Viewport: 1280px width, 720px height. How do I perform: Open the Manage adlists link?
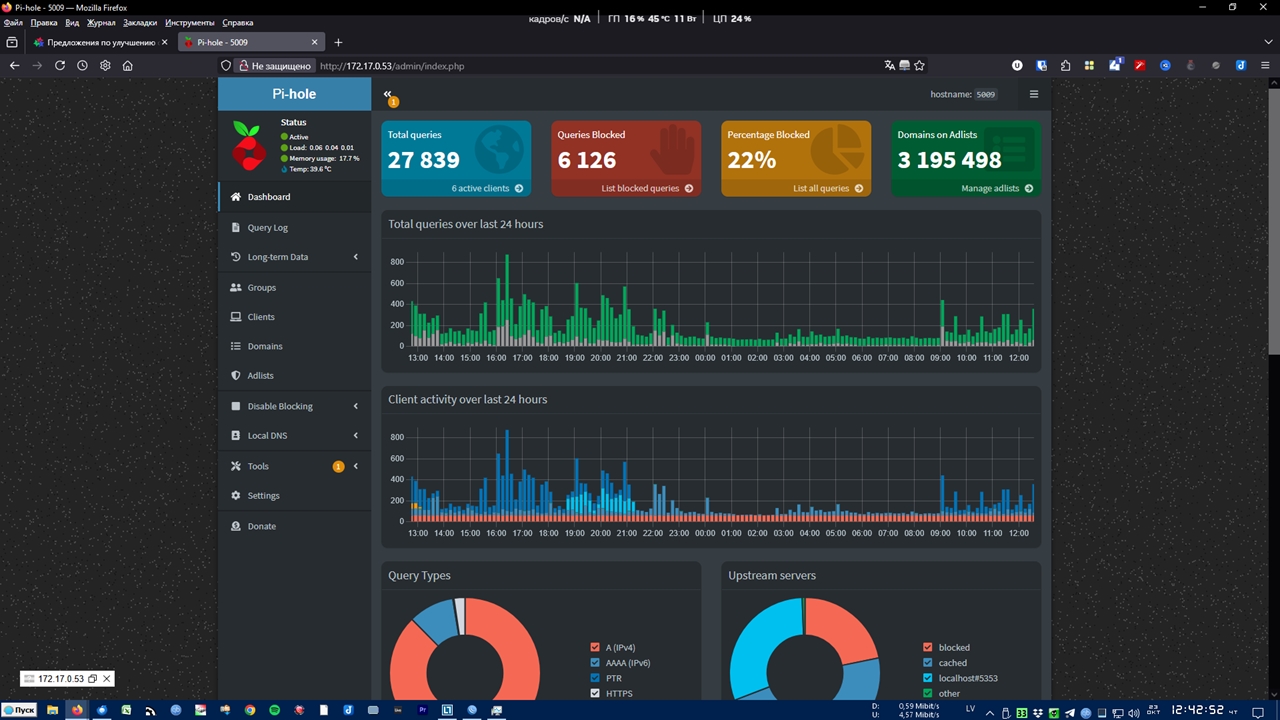pos(990,188)
